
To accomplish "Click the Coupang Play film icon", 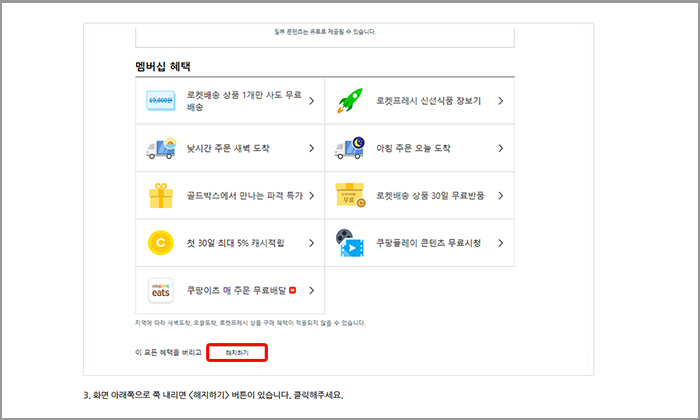I will (x=350, y=243).
